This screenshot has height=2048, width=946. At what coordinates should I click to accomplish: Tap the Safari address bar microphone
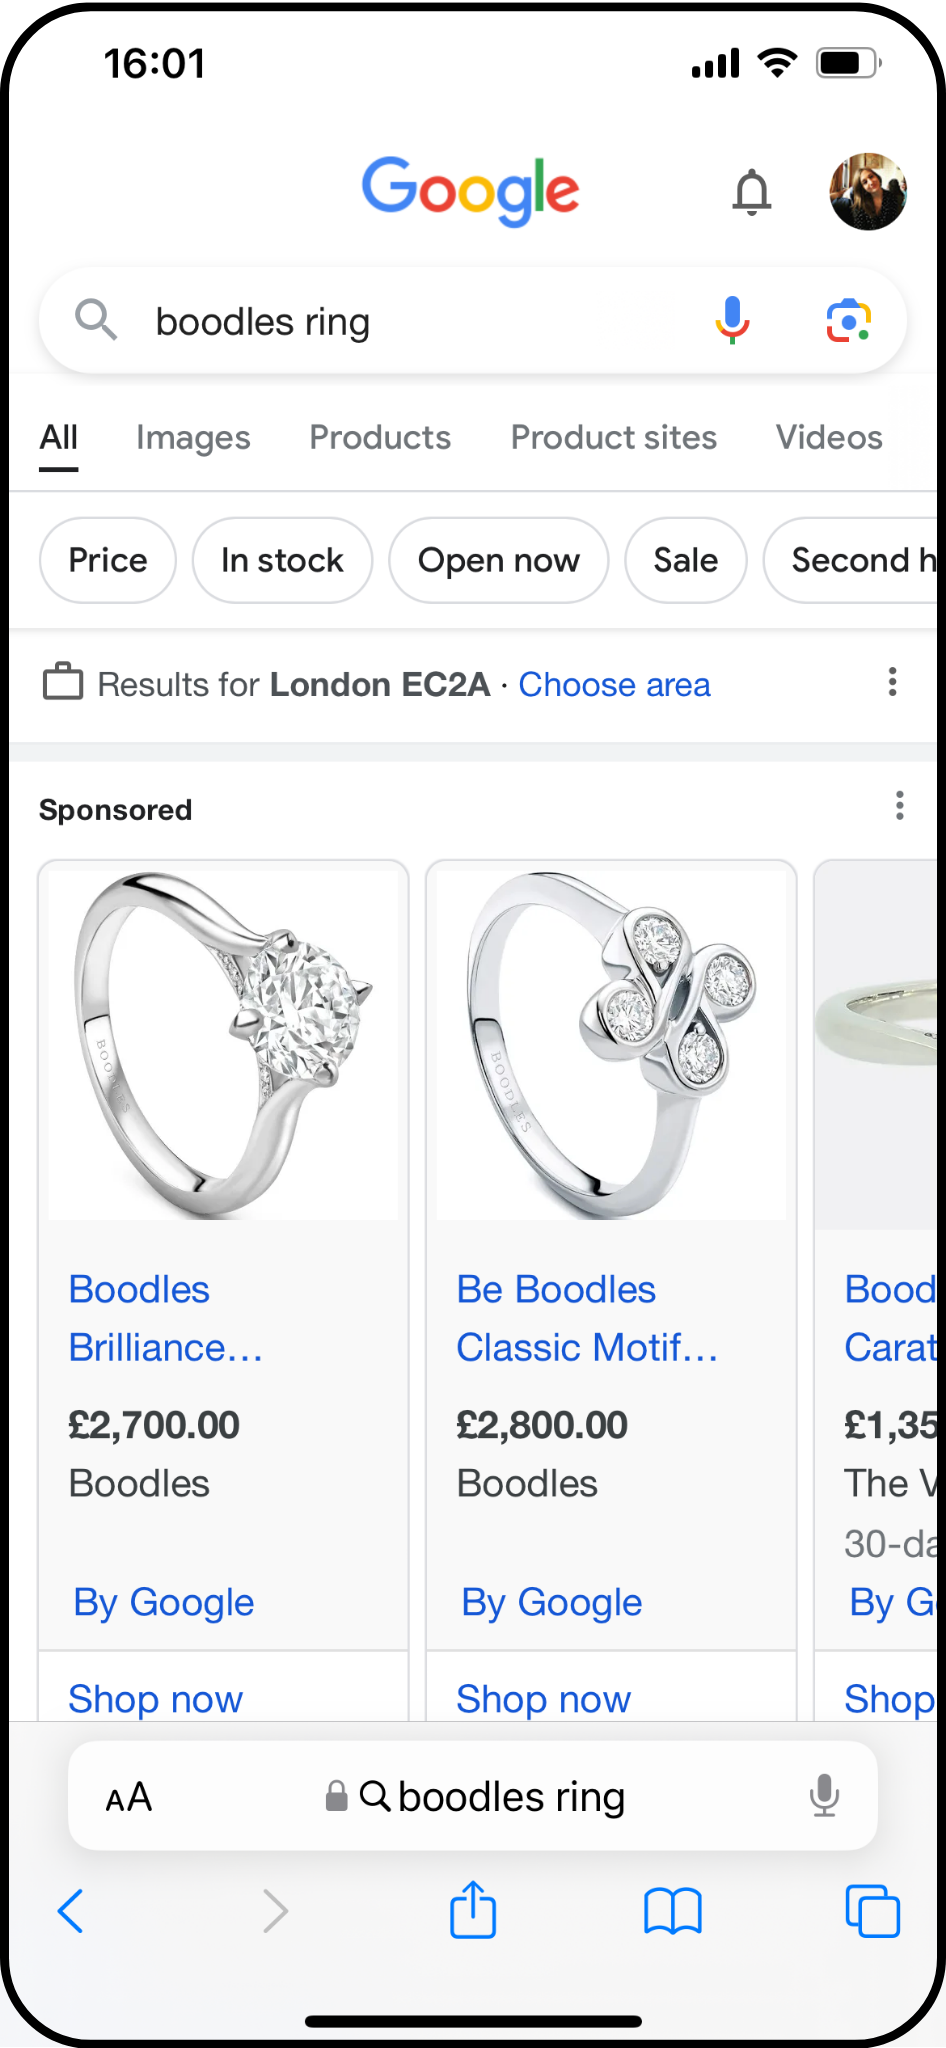[x=824, y=1796]
